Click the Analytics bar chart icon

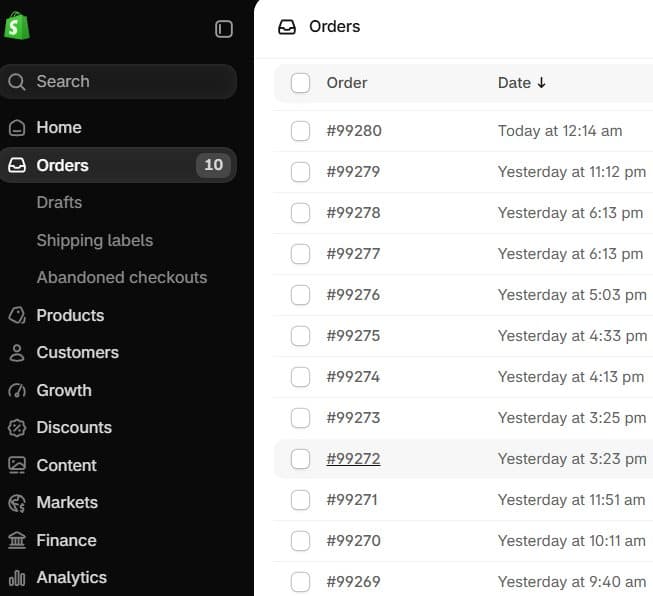pyautogui.click(x=17, y=578)
